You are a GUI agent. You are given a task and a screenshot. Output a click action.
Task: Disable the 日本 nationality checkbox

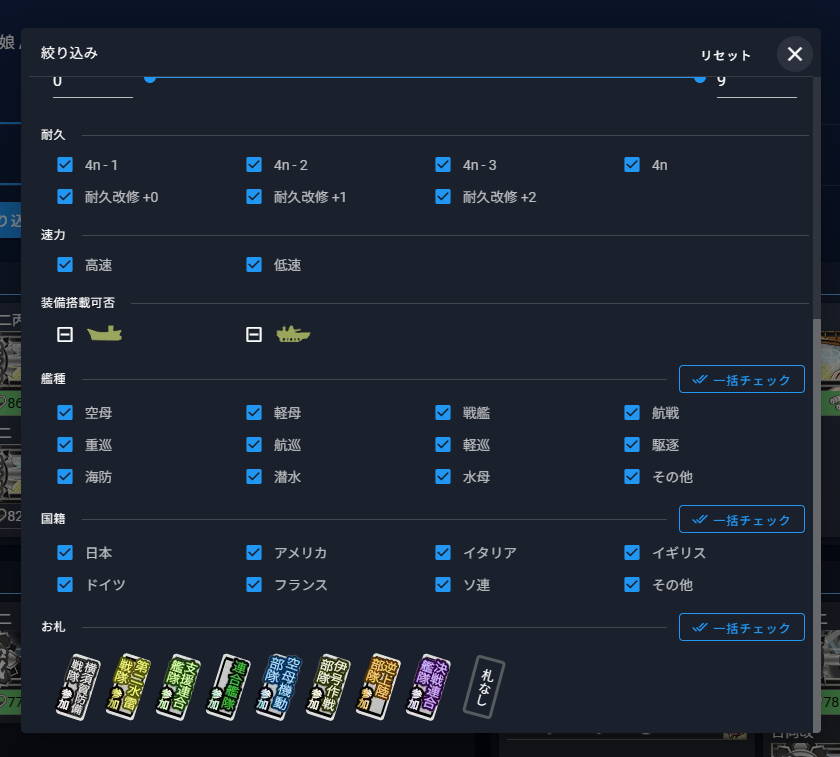pos(65,552)
